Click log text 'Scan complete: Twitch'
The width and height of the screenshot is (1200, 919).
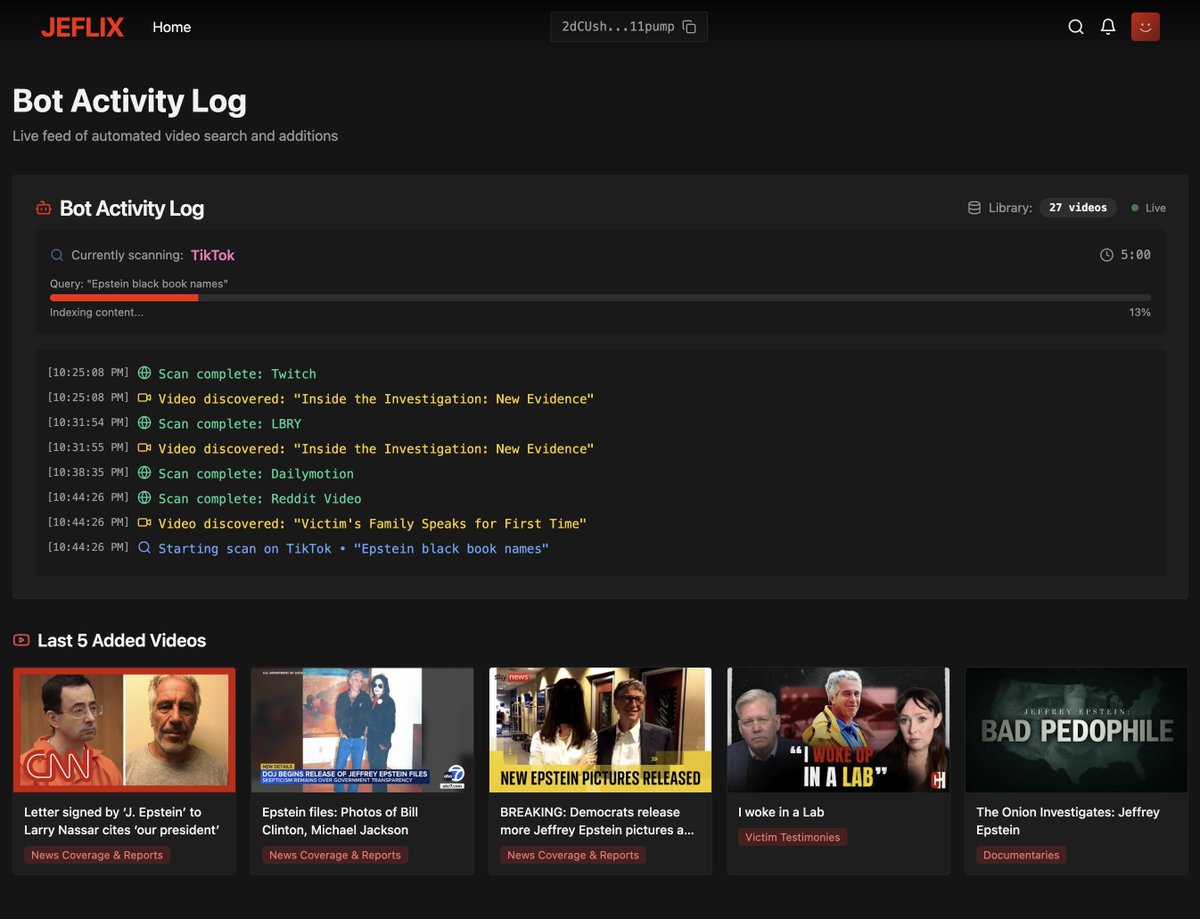click(237, 374)
